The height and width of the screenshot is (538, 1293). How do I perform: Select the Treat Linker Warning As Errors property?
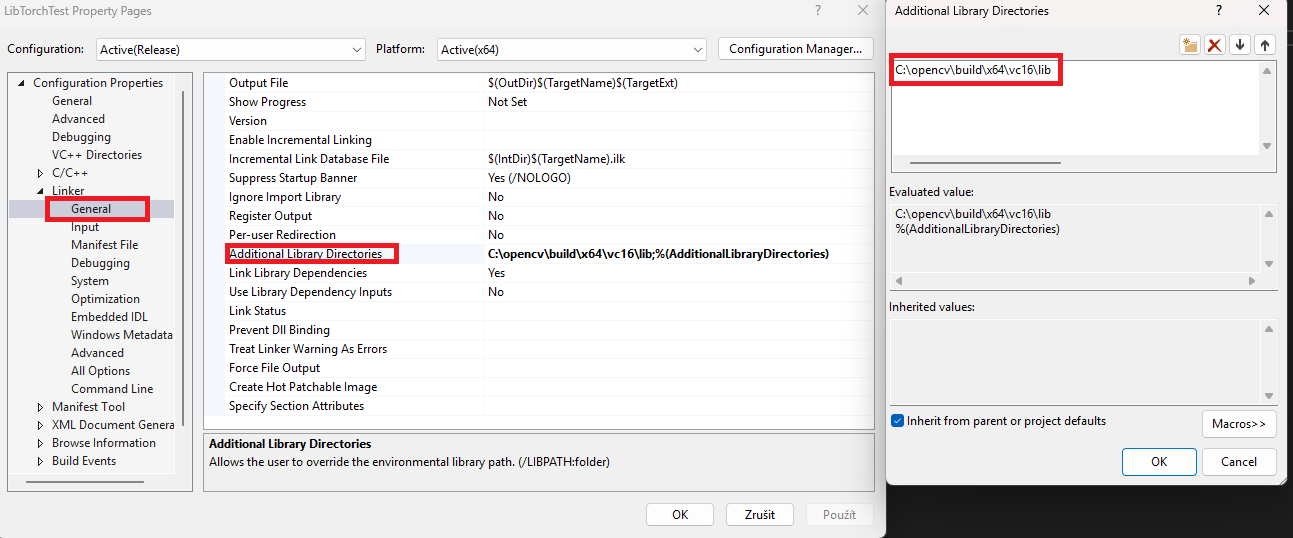click(x=308, y=349)
